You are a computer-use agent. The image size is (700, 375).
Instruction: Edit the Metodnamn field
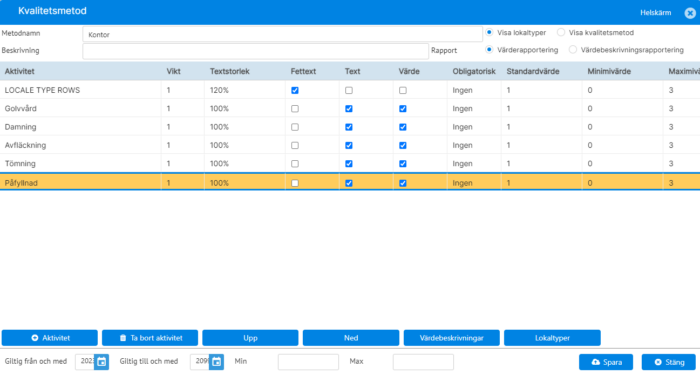pos(283,34)
